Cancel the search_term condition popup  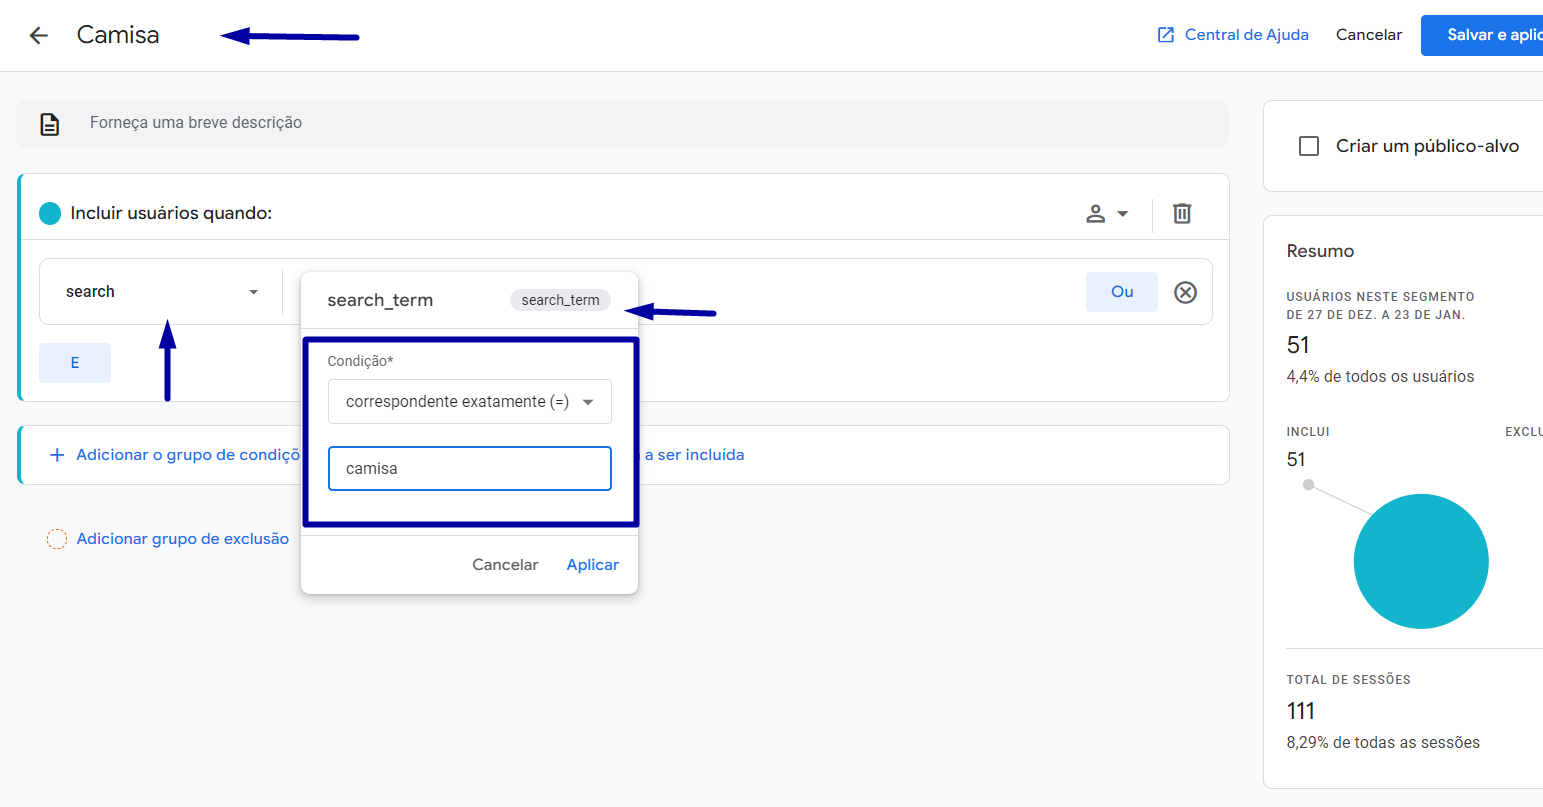[x=505, y=565]
